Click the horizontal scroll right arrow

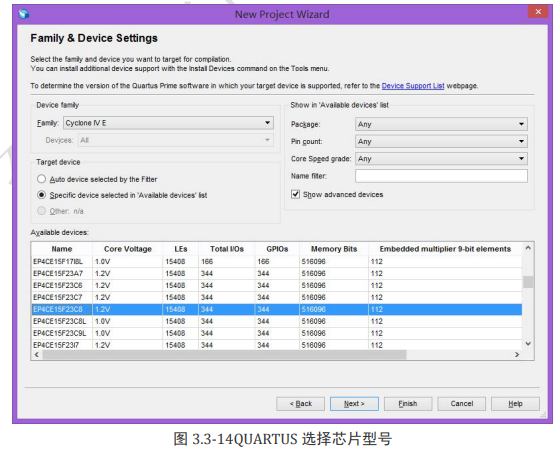517,355
